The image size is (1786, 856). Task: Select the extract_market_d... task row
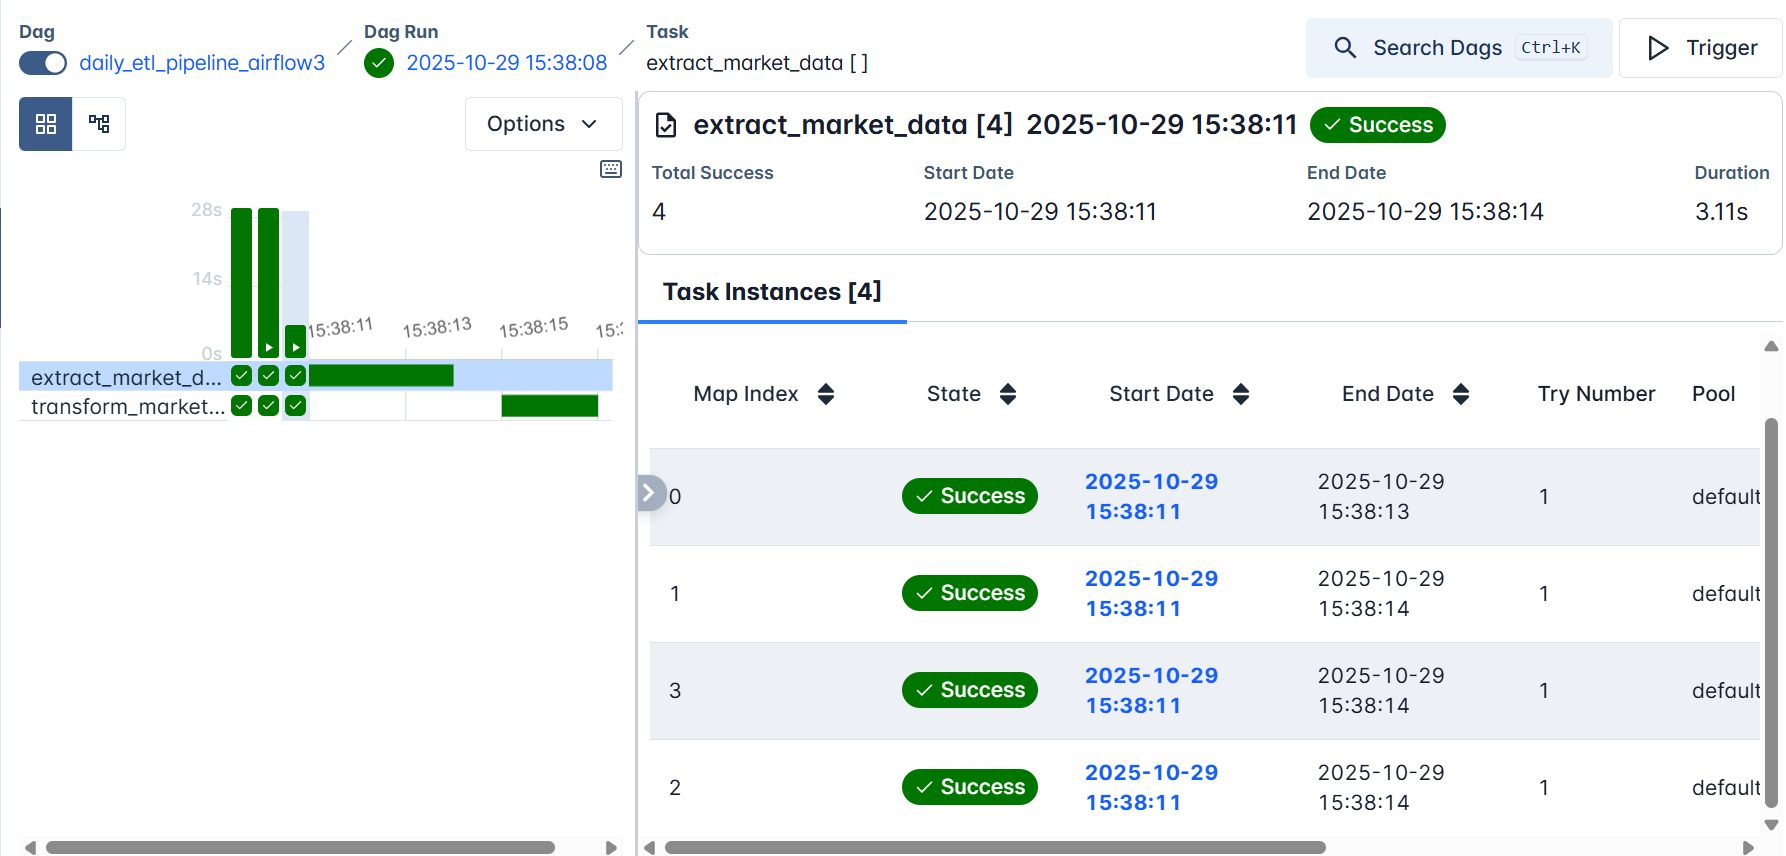pos(125,377)
